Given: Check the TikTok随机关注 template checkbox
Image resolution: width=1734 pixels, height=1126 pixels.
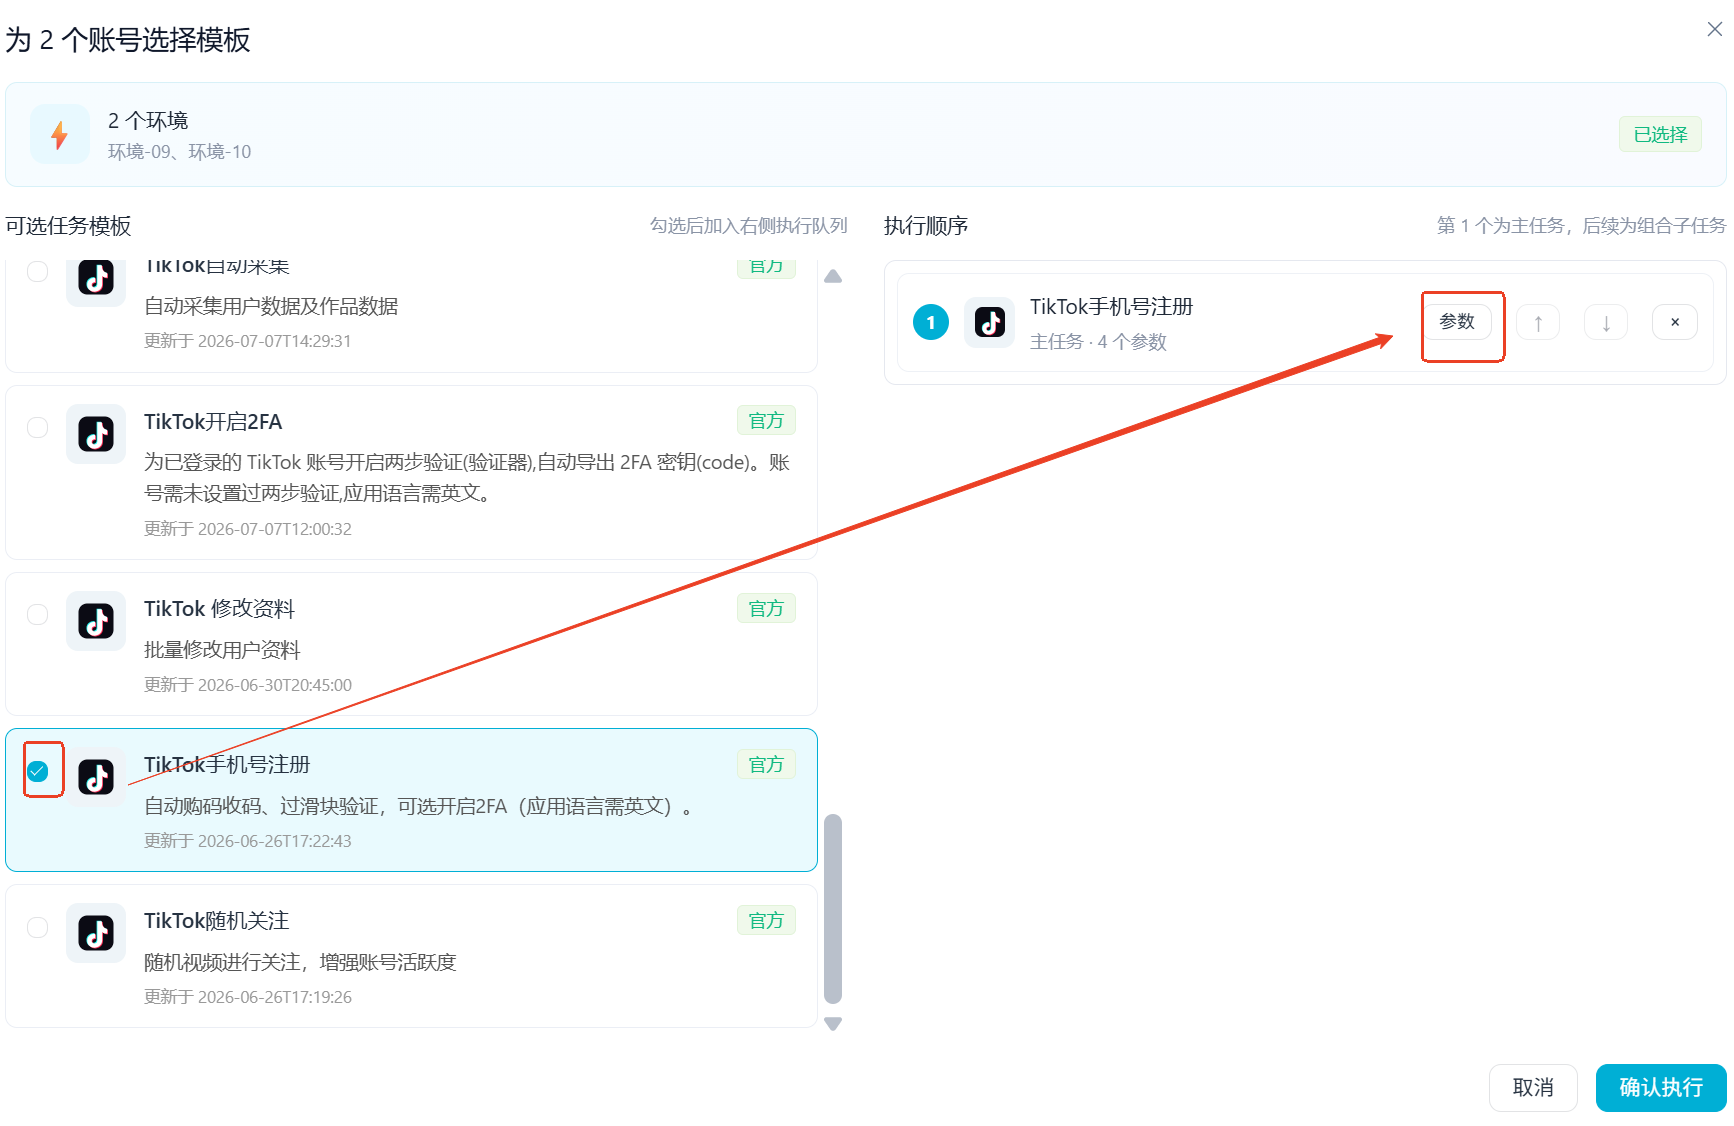Looking at the screenshot, I should coord(37,927).
